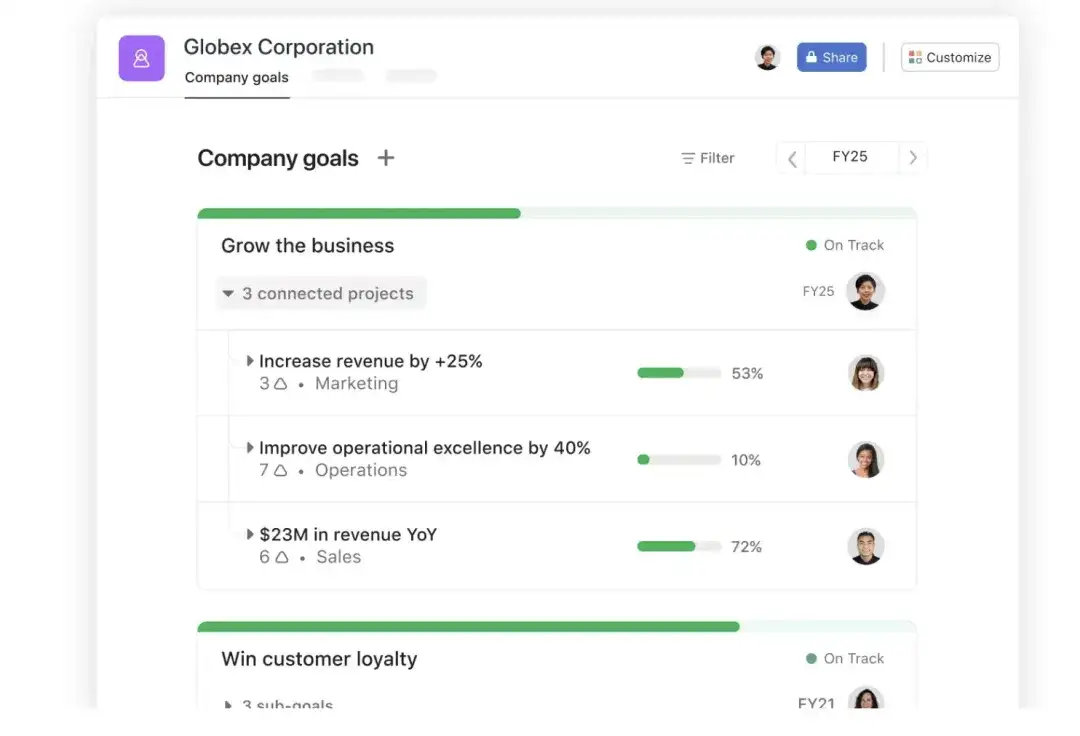Click the plus icon next to Company goals
This screenshot has height=736, width=1080.
coord(386,157)
